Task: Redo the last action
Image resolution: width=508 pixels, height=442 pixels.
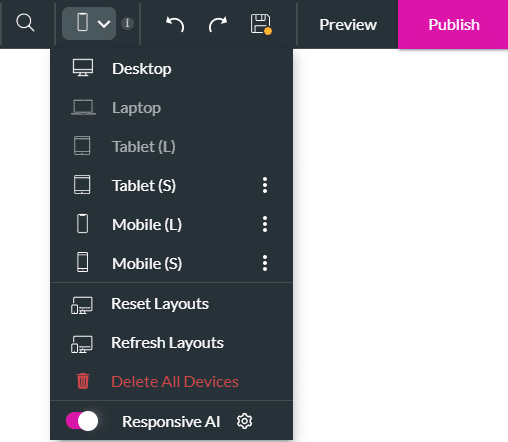Action: click(218, 24)
